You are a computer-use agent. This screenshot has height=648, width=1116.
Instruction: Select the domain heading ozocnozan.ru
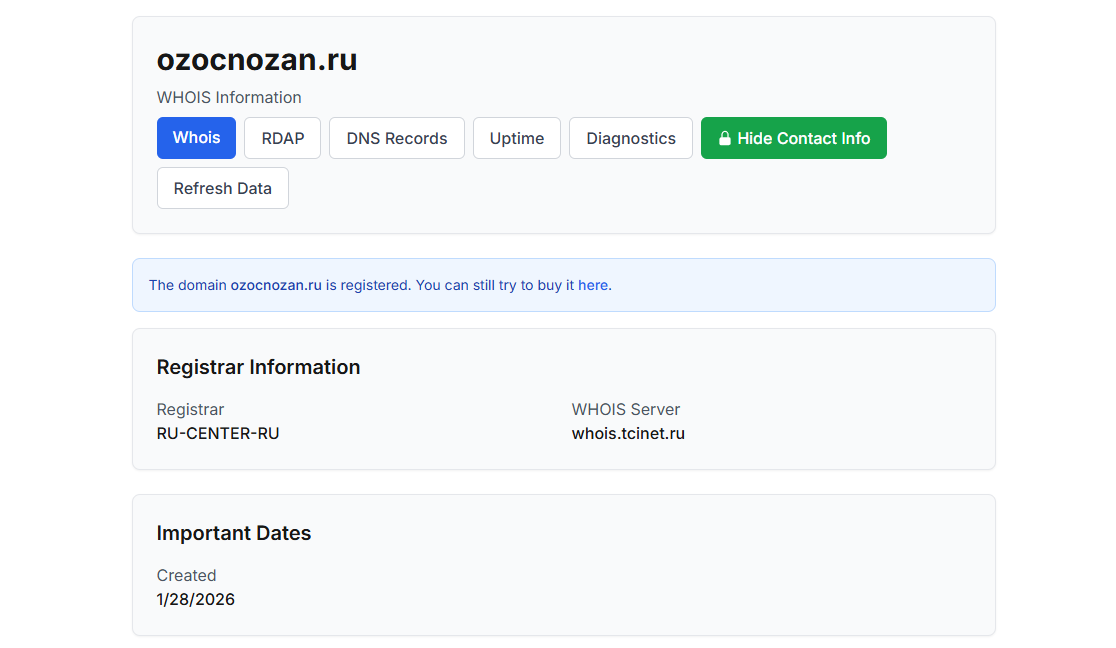click(x=256, y=60)
